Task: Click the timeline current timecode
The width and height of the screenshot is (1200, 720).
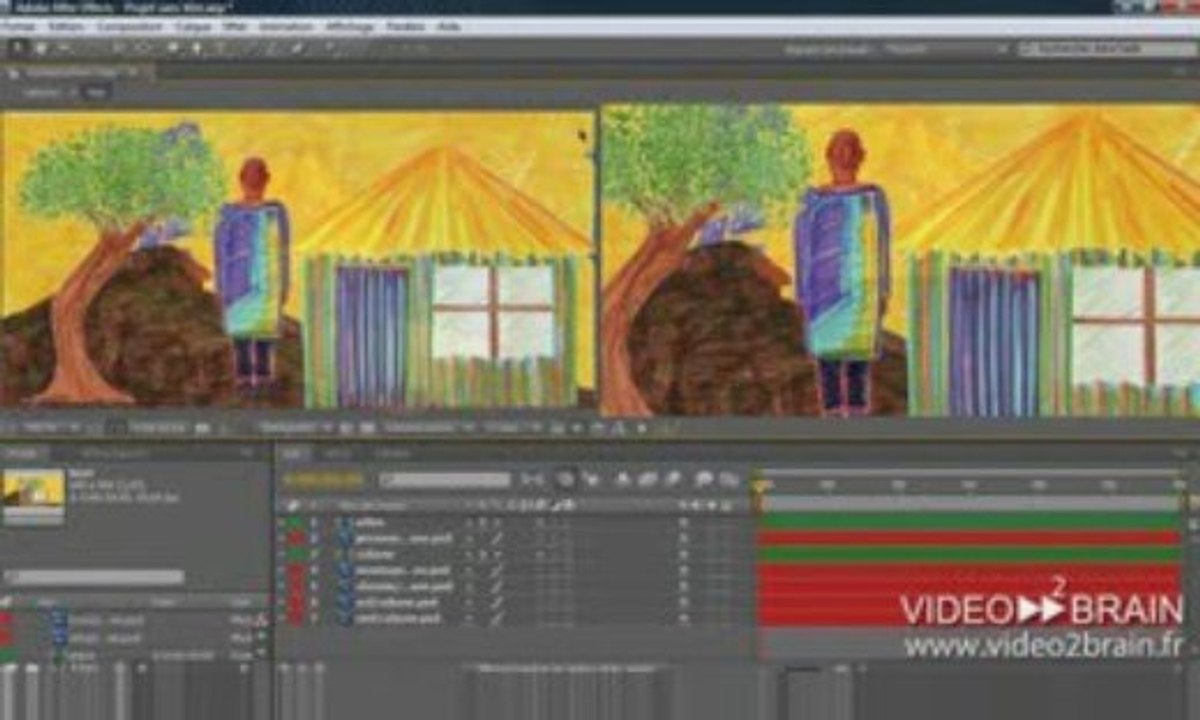Action: [x=322, y=480]
